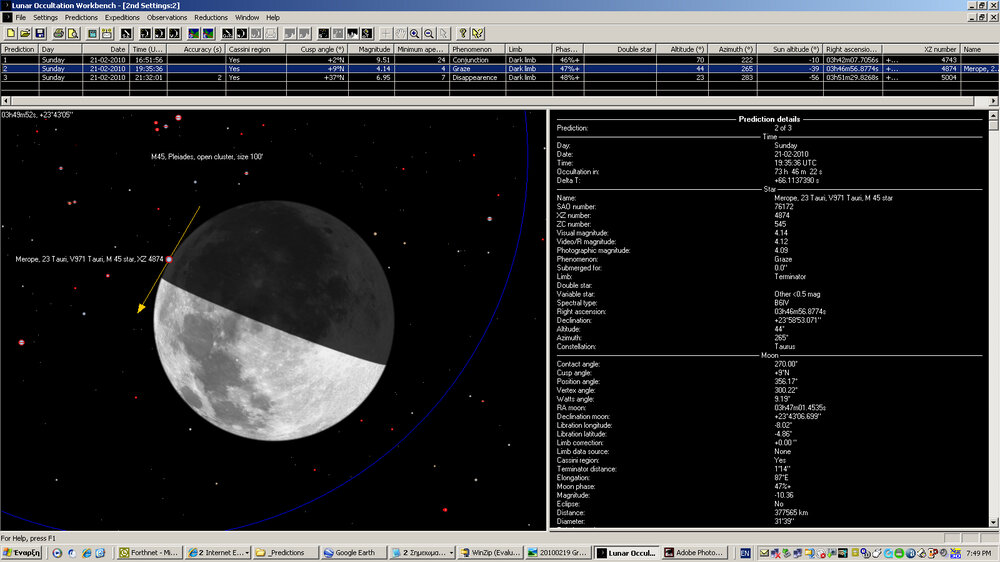Open the Reductions menu
The width and height of the screenshot is (1000, 562).
pos(211,17)
